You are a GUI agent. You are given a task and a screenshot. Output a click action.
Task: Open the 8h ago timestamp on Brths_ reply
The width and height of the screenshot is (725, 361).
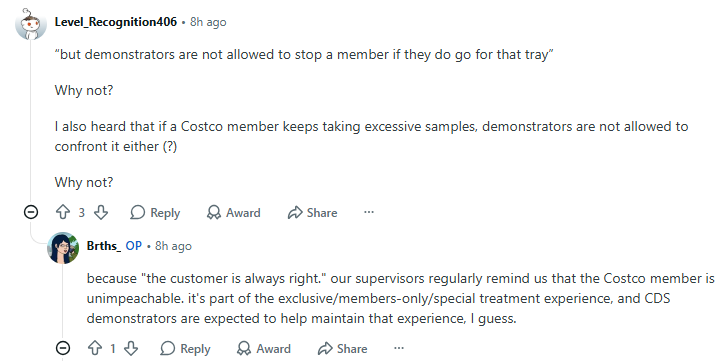(x=173, y=246)
